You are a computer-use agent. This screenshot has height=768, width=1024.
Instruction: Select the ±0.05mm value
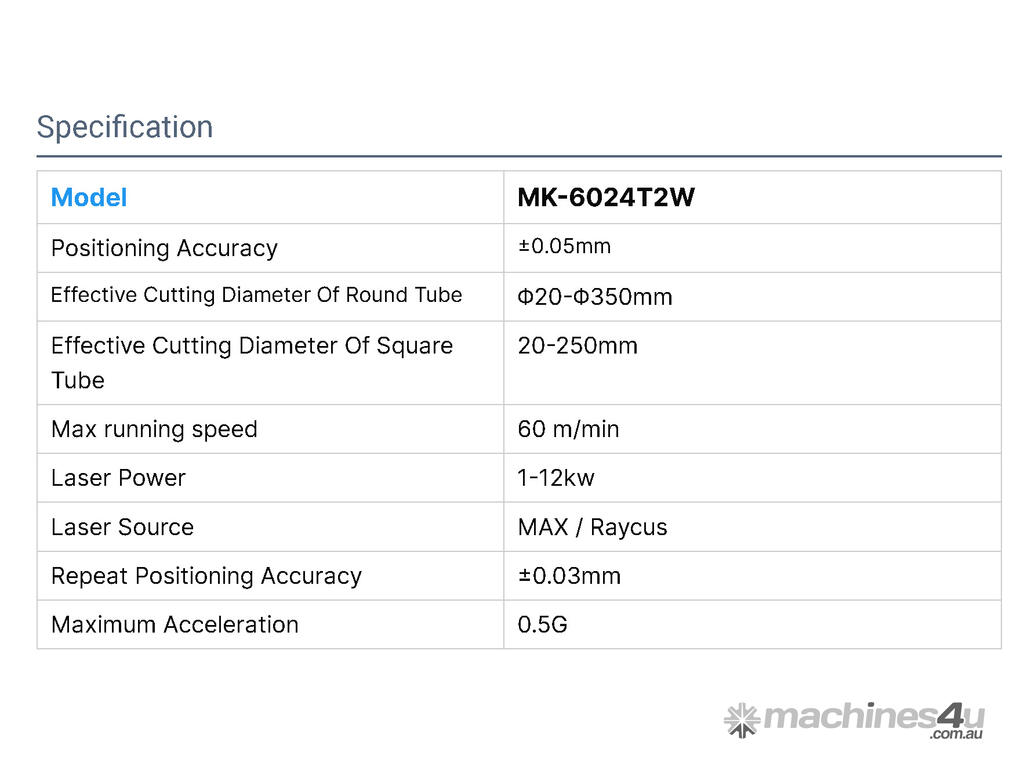pos(564,247)
